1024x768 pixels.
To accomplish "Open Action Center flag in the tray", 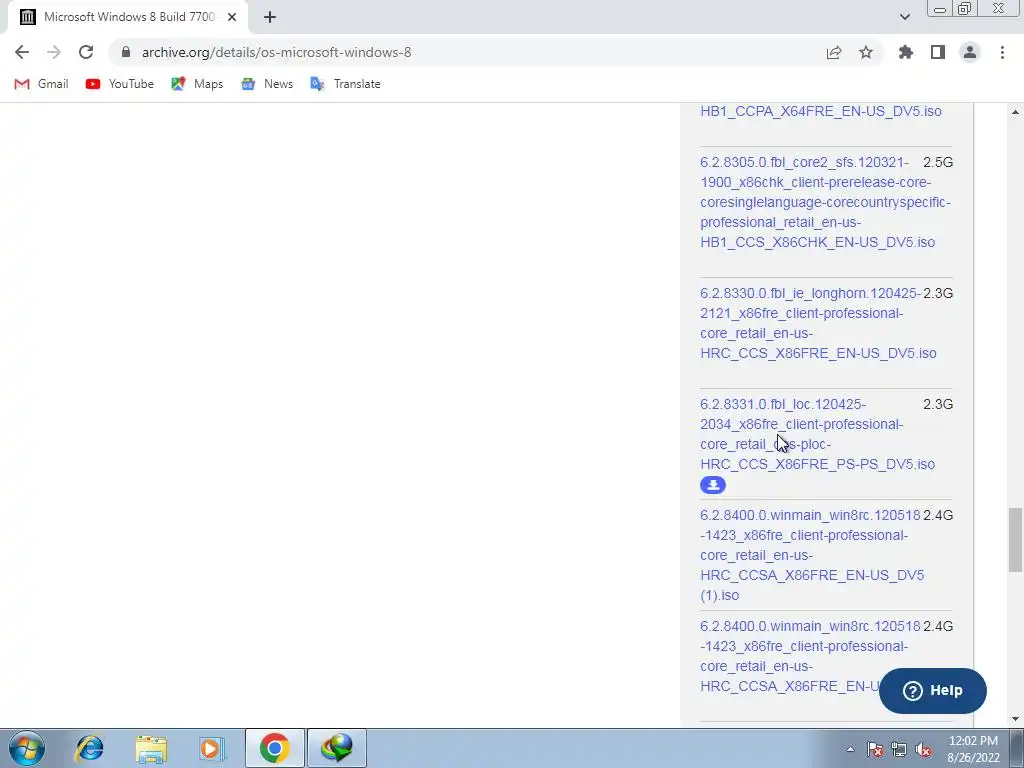I will [x=875, y=749].
